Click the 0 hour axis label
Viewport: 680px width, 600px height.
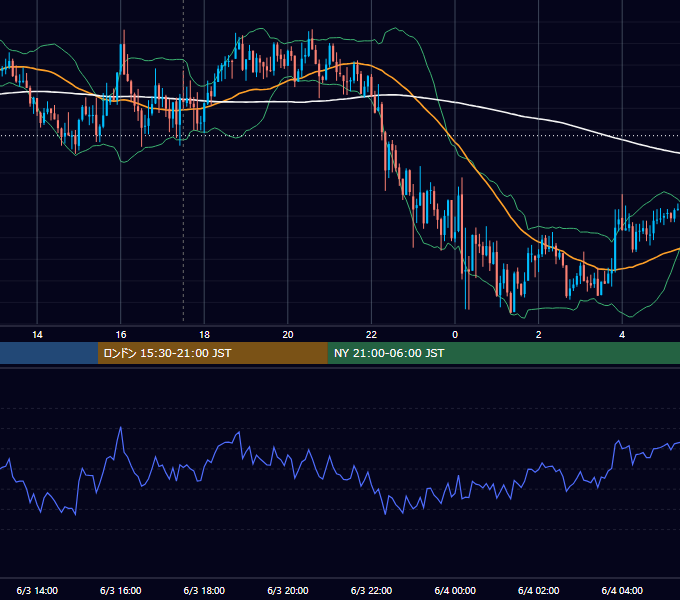click(455, 335)
